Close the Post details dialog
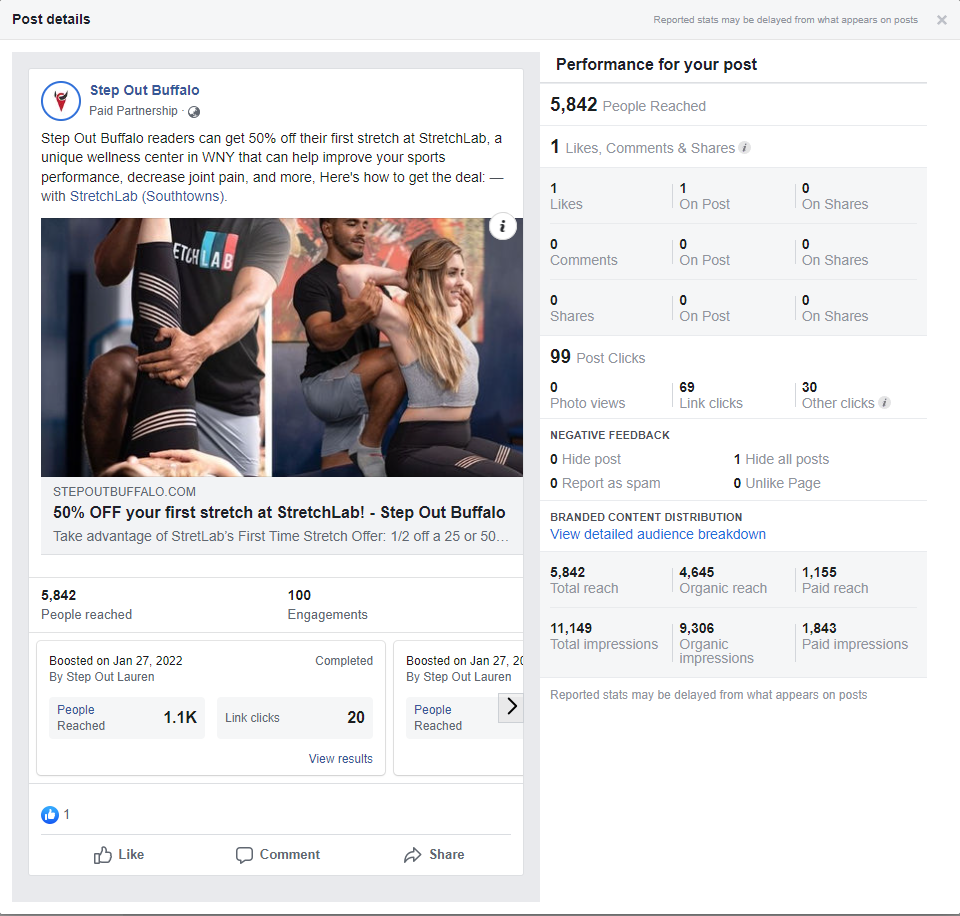 coord(942,20)
